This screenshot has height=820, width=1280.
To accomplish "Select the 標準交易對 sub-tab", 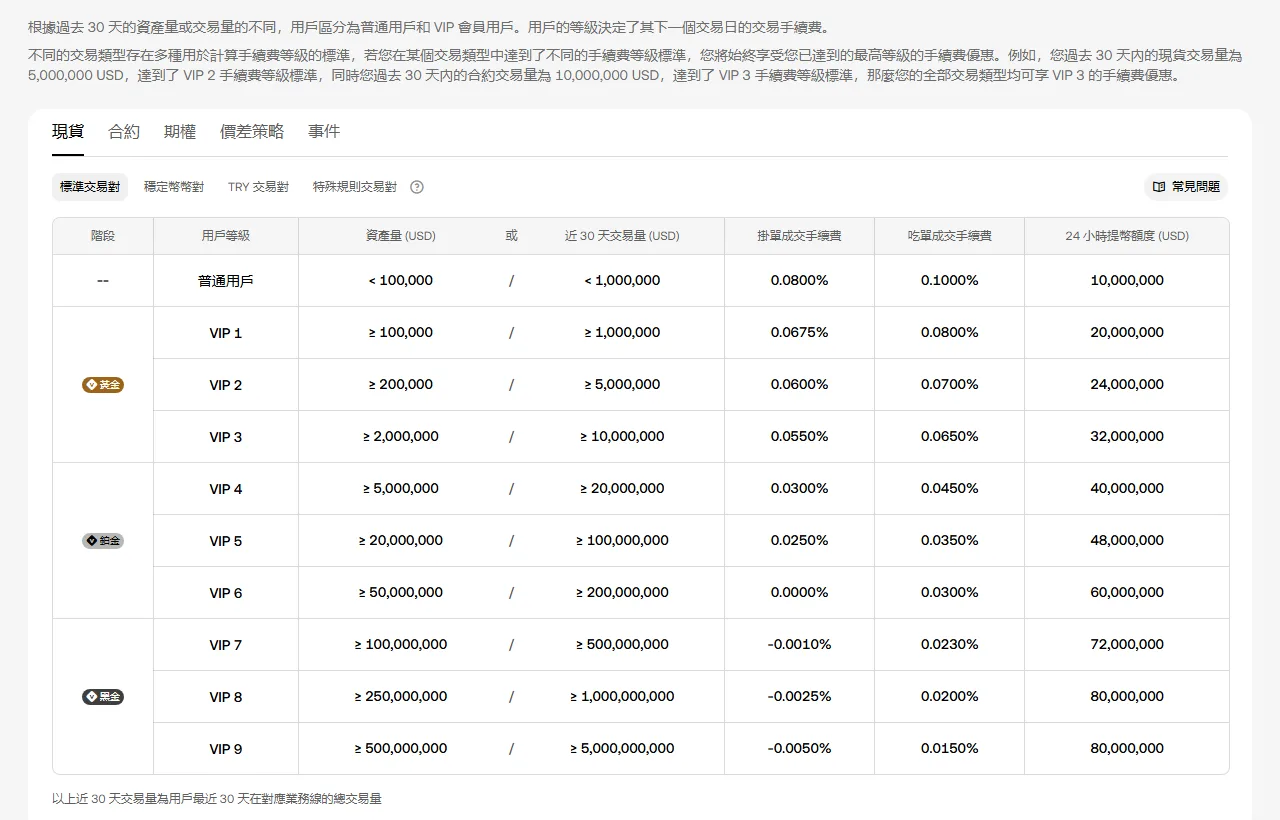I will (x=90, y=187).
